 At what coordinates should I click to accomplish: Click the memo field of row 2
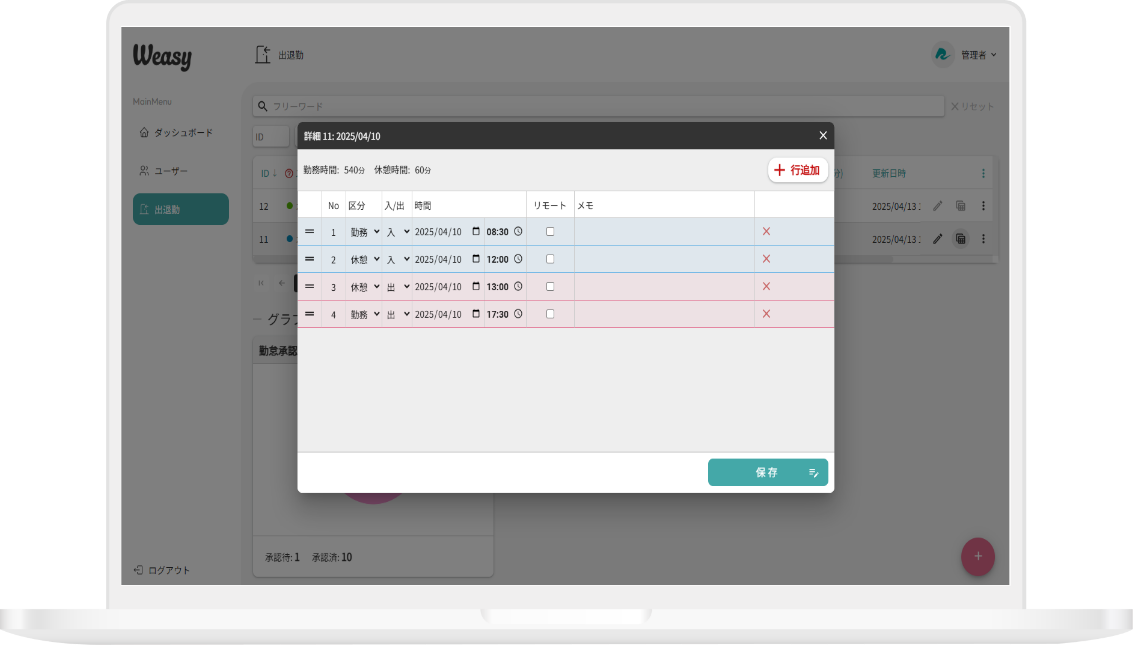pyautogui.click(x=664, y=259)
